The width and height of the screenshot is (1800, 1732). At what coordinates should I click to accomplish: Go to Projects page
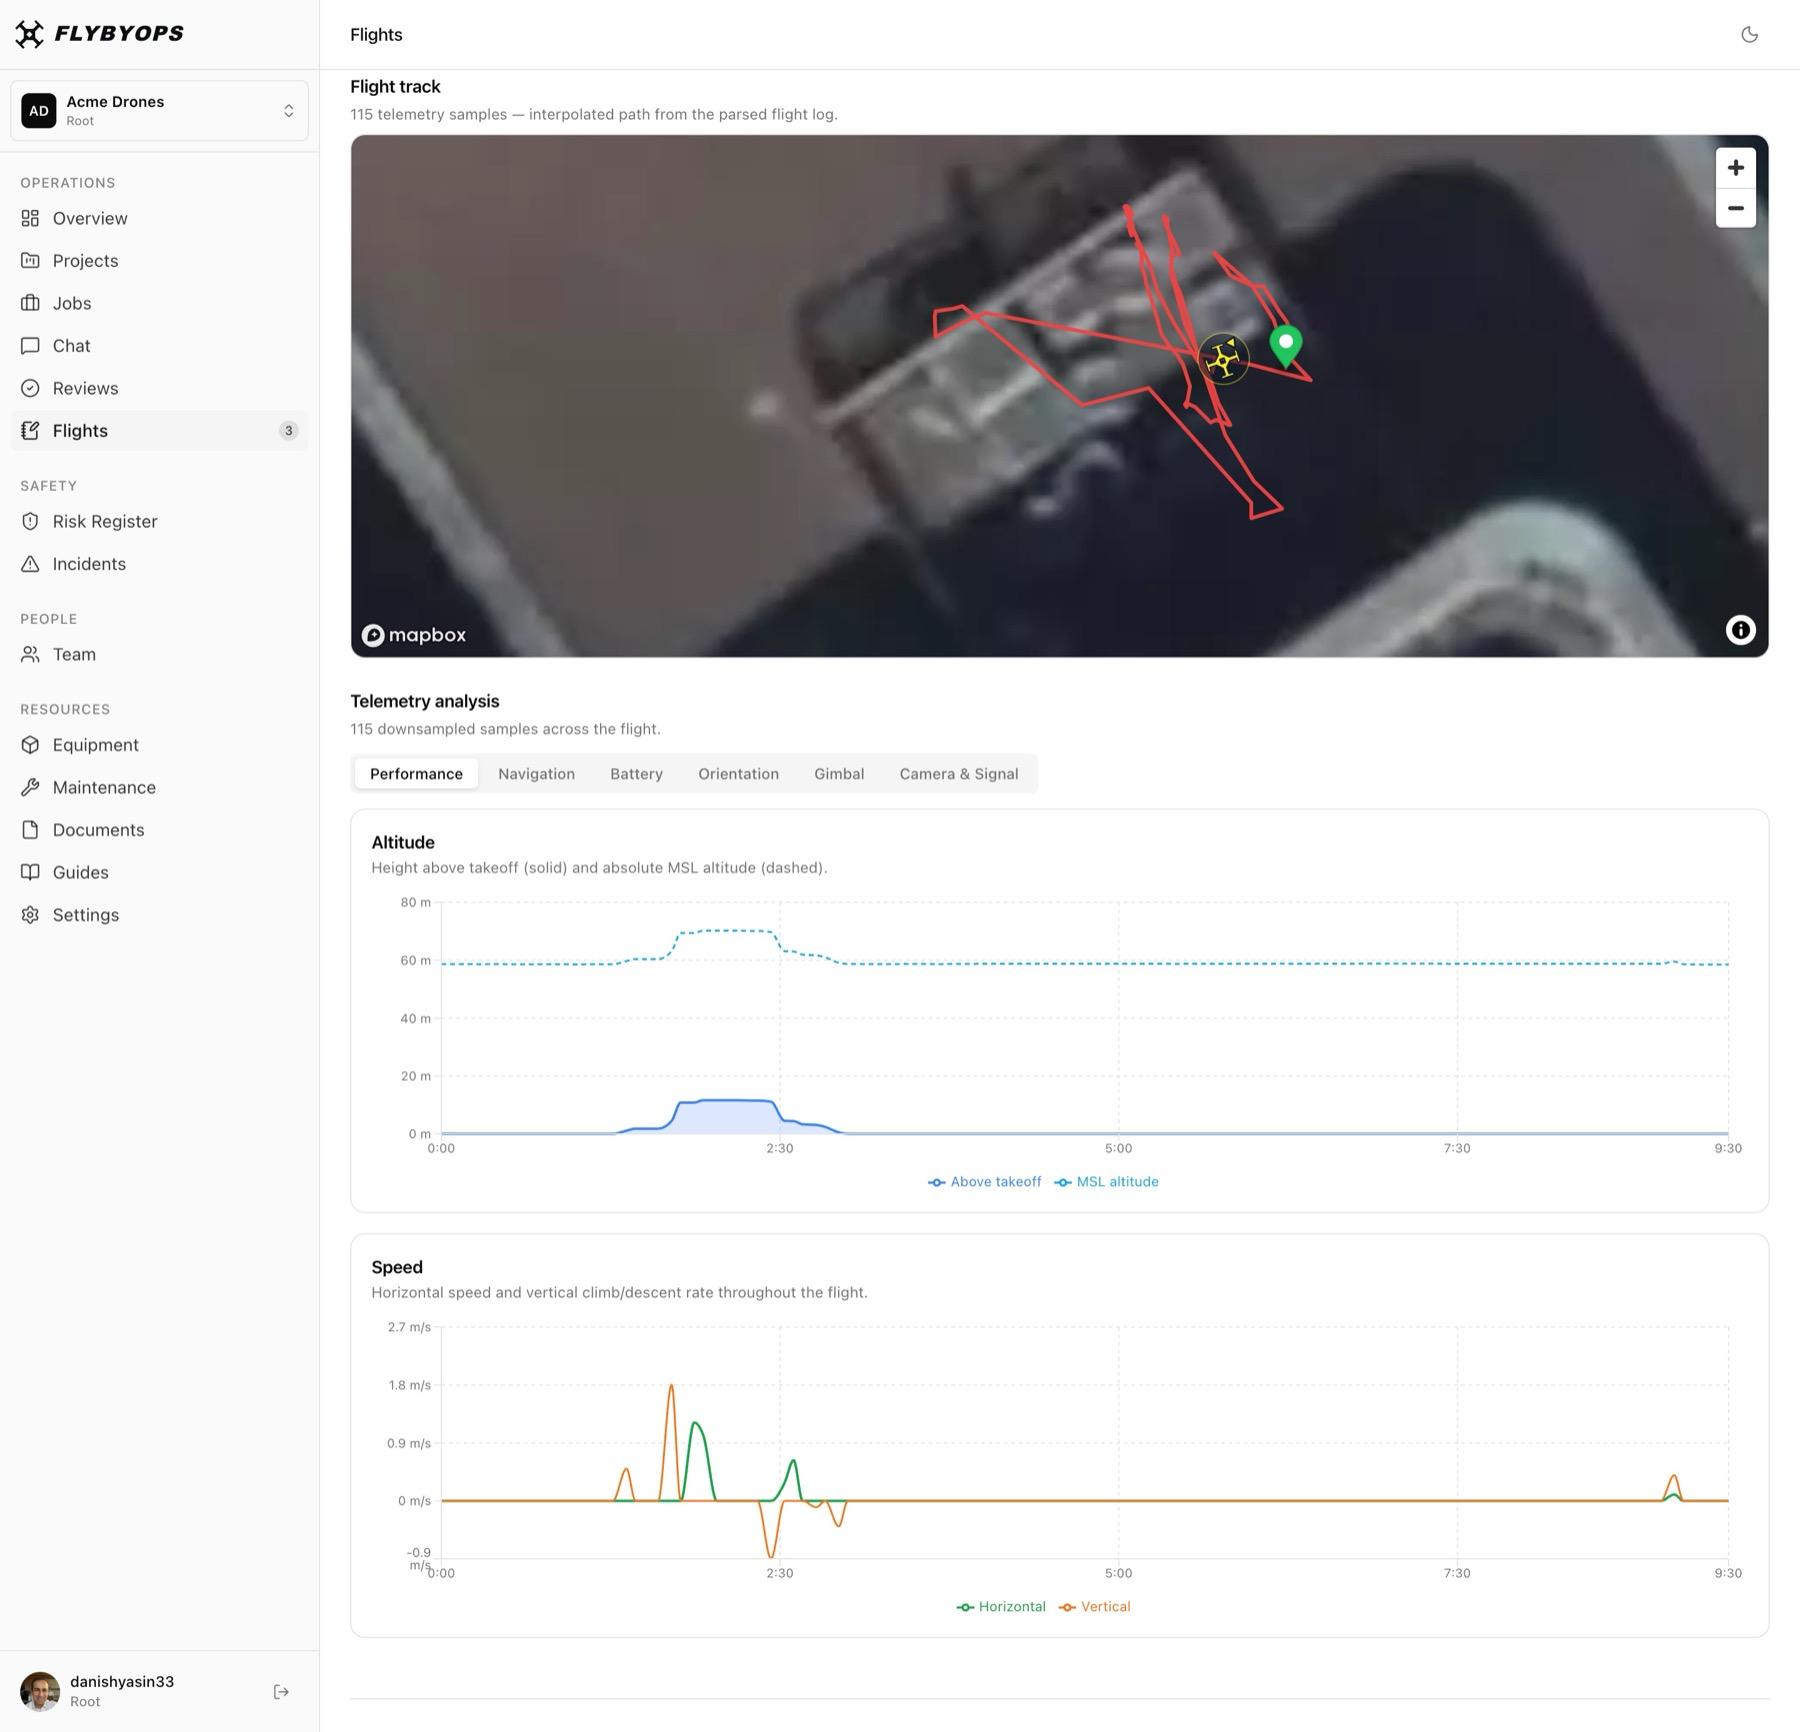[x=159, y=261]
